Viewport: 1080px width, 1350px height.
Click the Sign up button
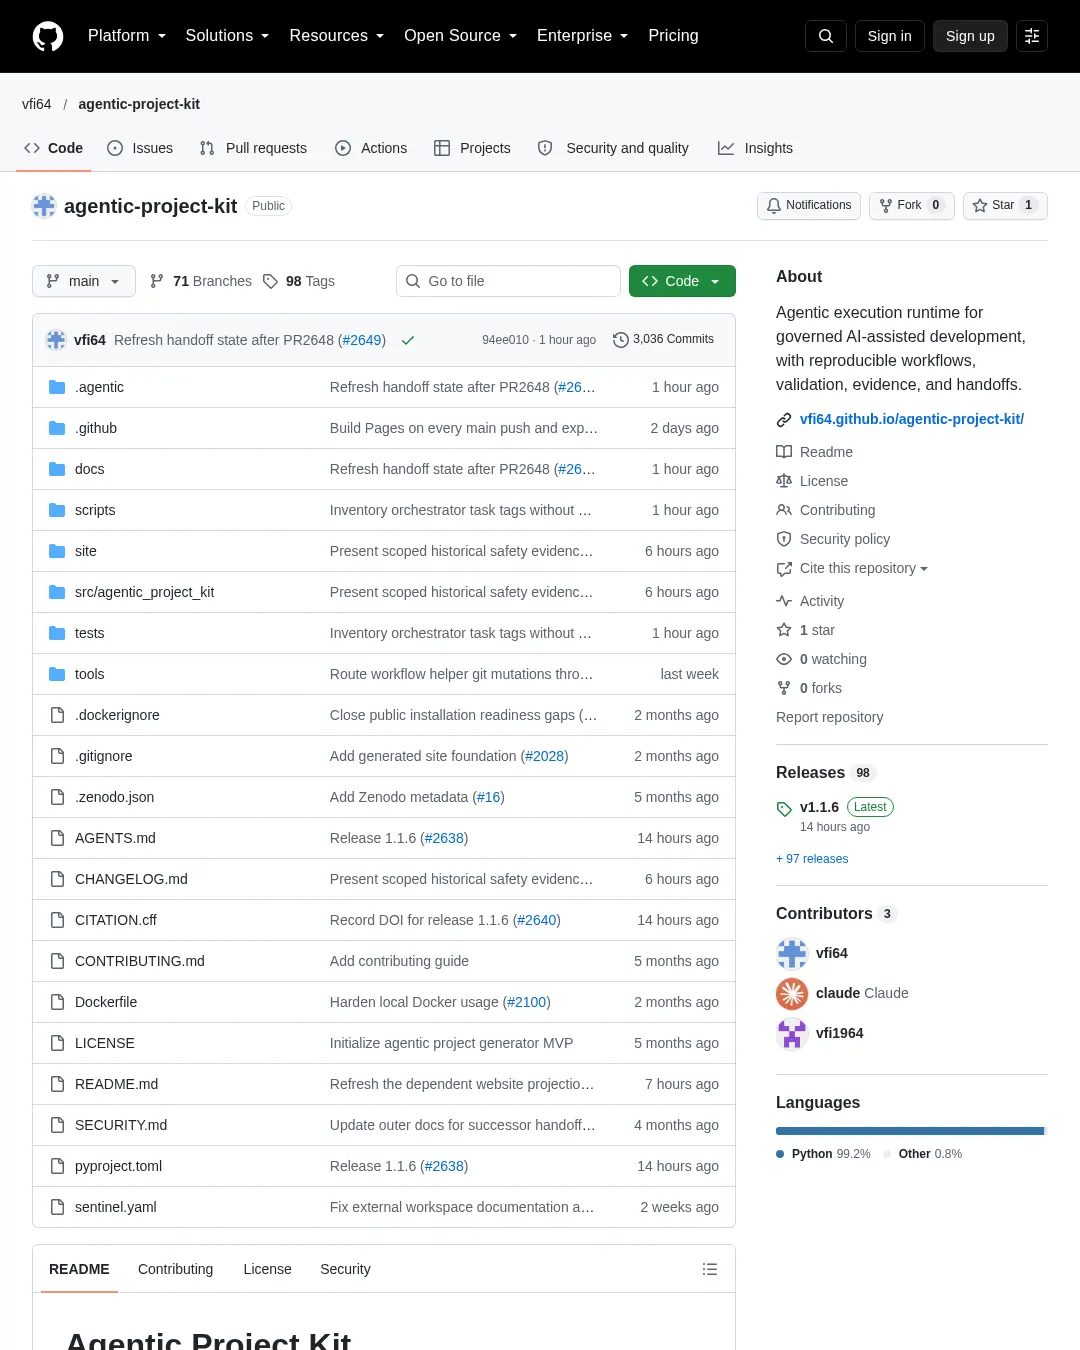coord(970,36)
